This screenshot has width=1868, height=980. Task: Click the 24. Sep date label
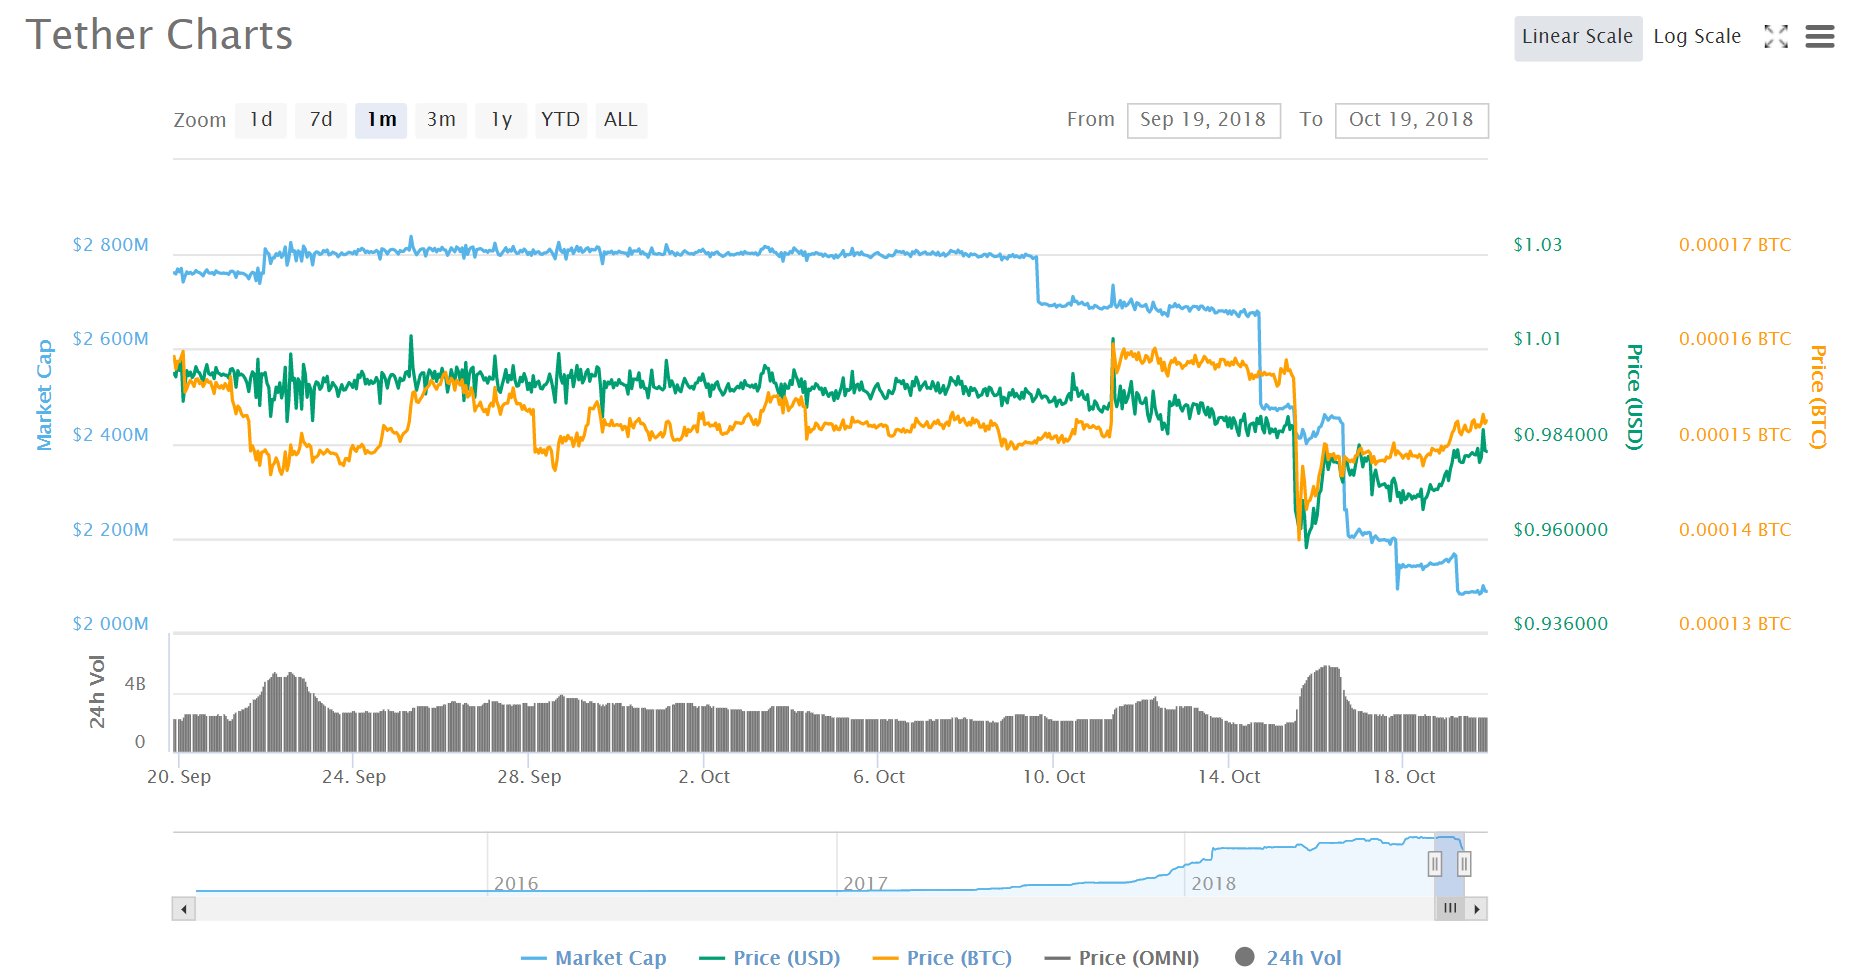pyautogui.click(x=354, y=777)
